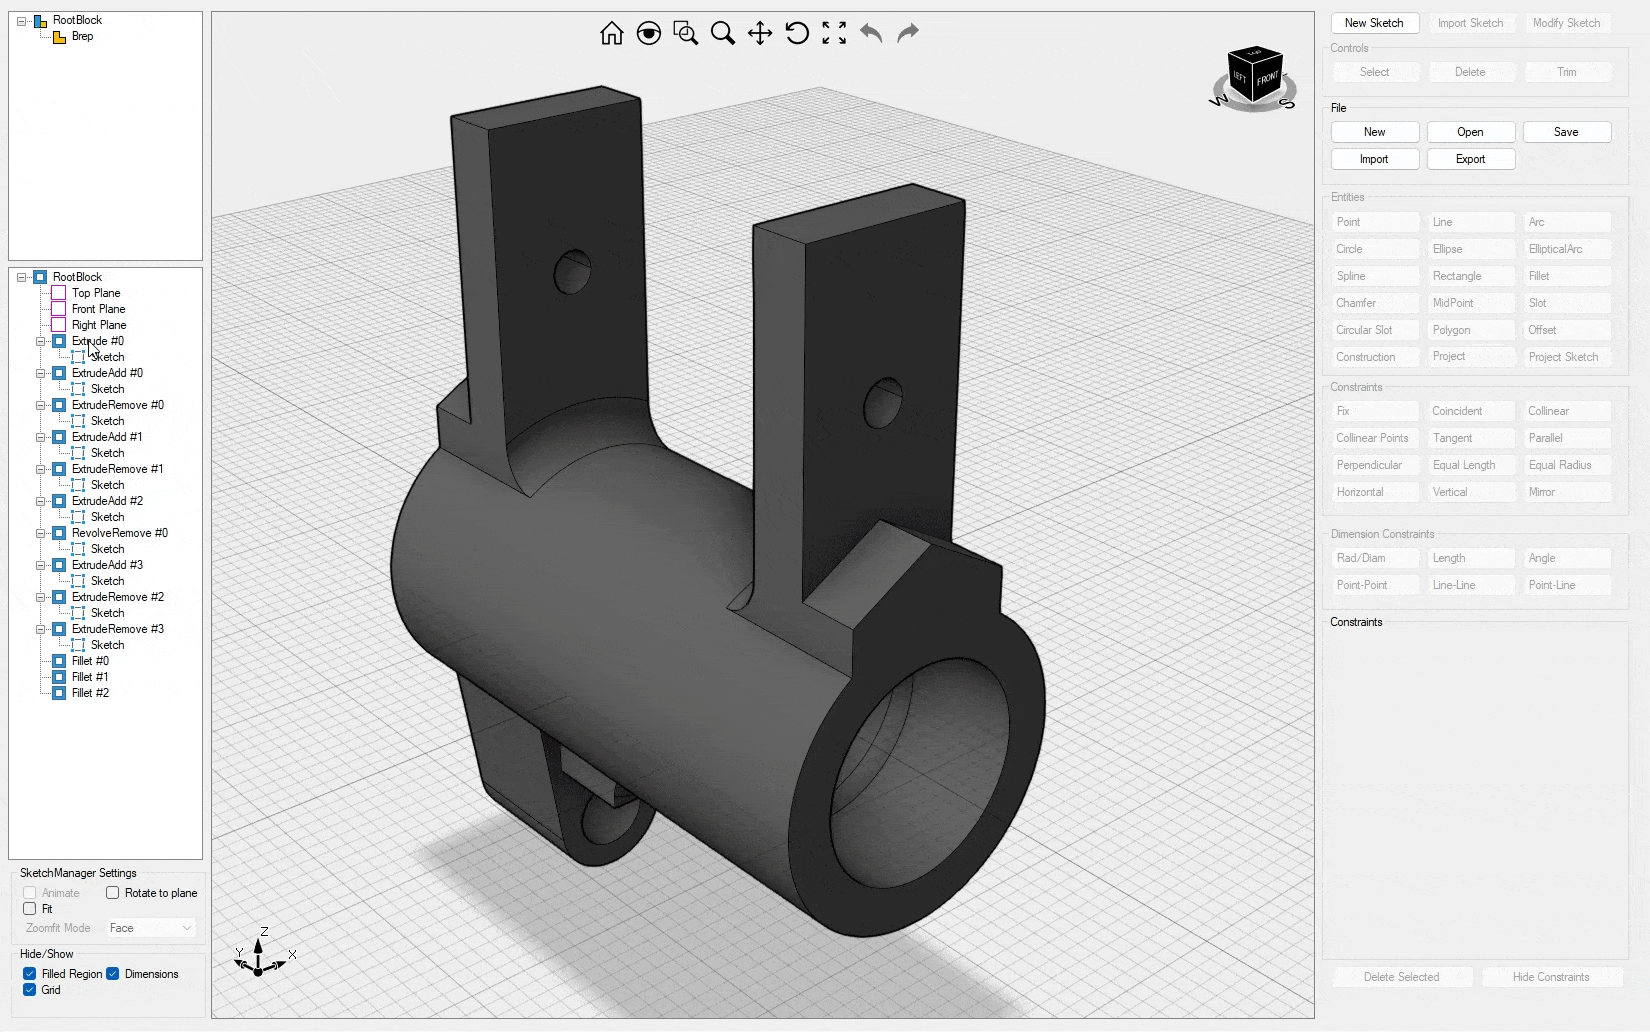Click the view cube navigator

point(1254,77)
